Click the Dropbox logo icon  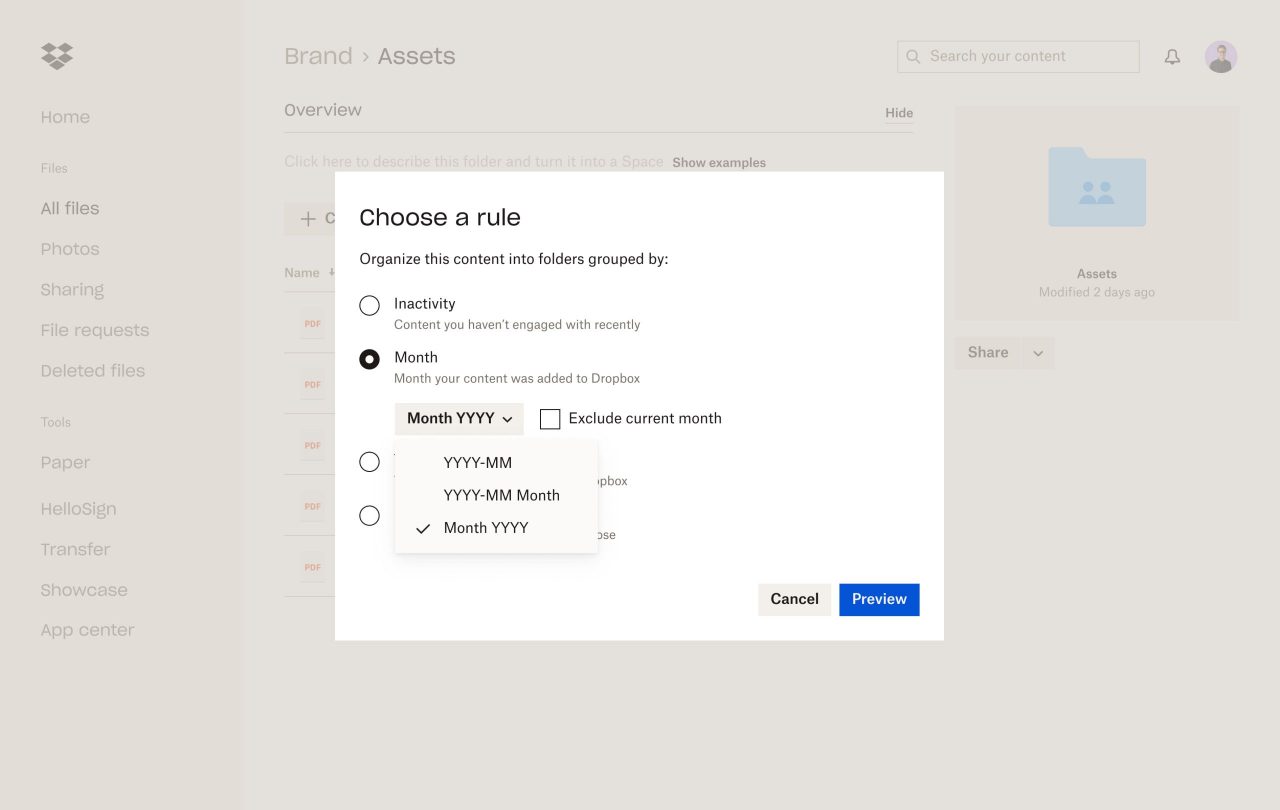(x=56, y=56)
